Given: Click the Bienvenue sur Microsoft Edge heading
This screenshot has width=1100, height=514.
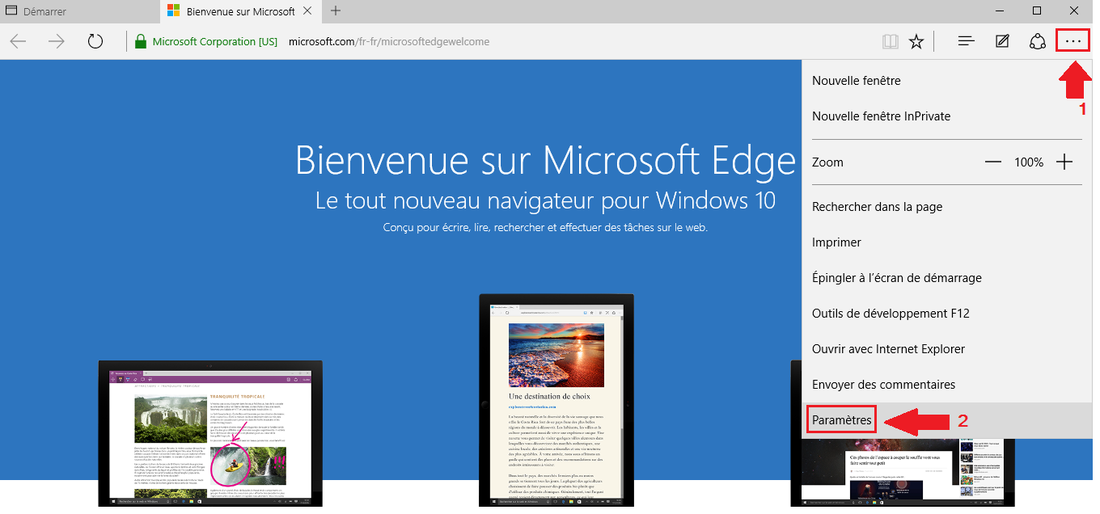Looking at the screenshot, I should pos(546,159).
